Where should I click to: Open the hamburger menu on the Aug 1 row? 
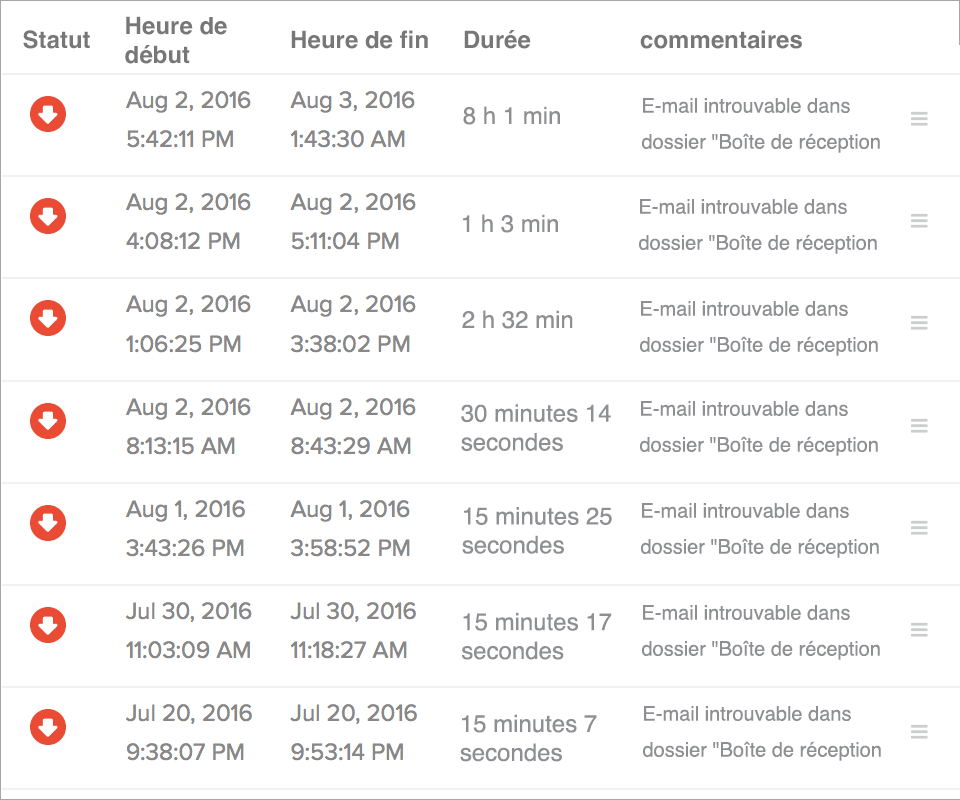(919, 527)
